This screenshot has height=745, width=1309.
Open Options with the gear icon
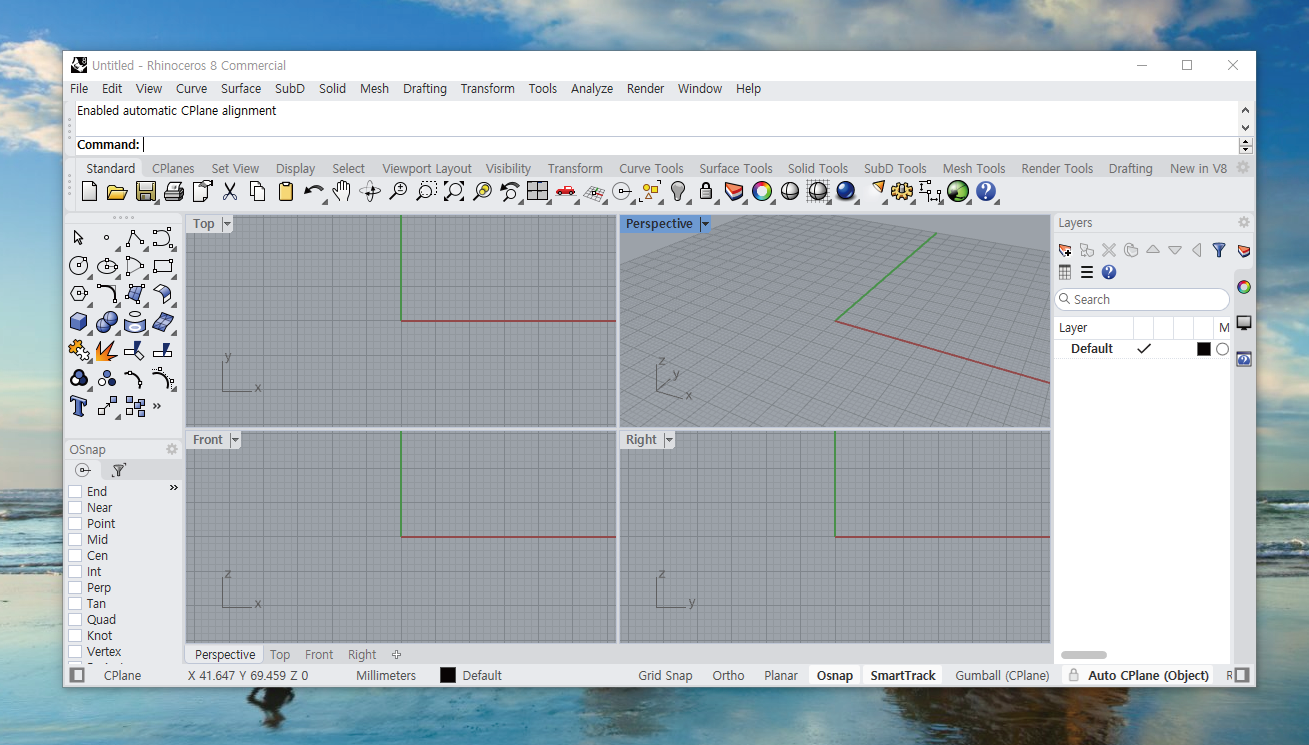click(x=902, y=192)
